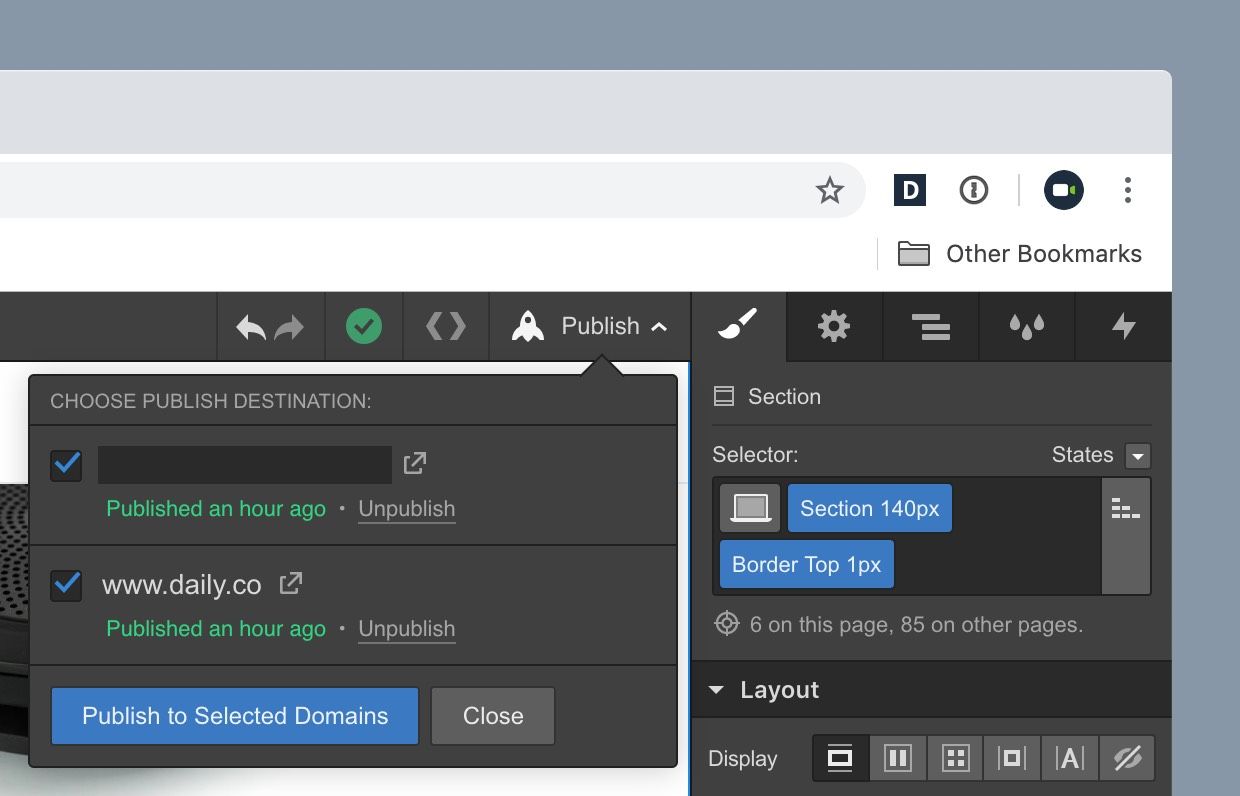The image size is (1240, 796).
Task: Set display to grid
Action: pos(955,758)
